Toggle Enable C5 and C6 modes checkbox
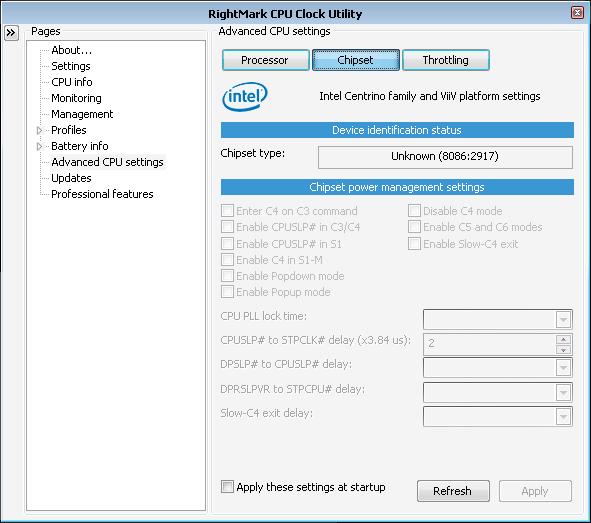This screenshot has width=591, height=523. (414, 227)
